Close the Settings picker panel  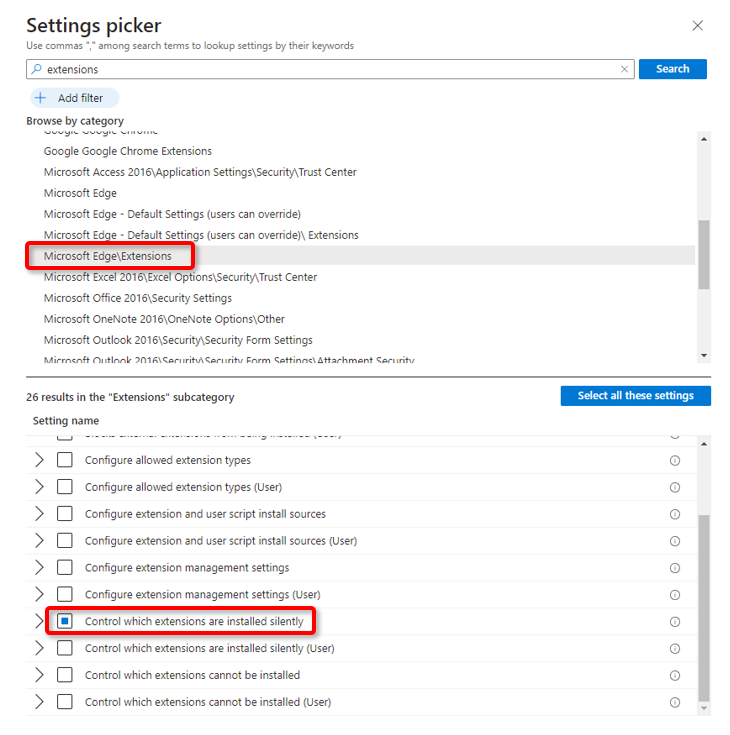click(x=698, y=26)
